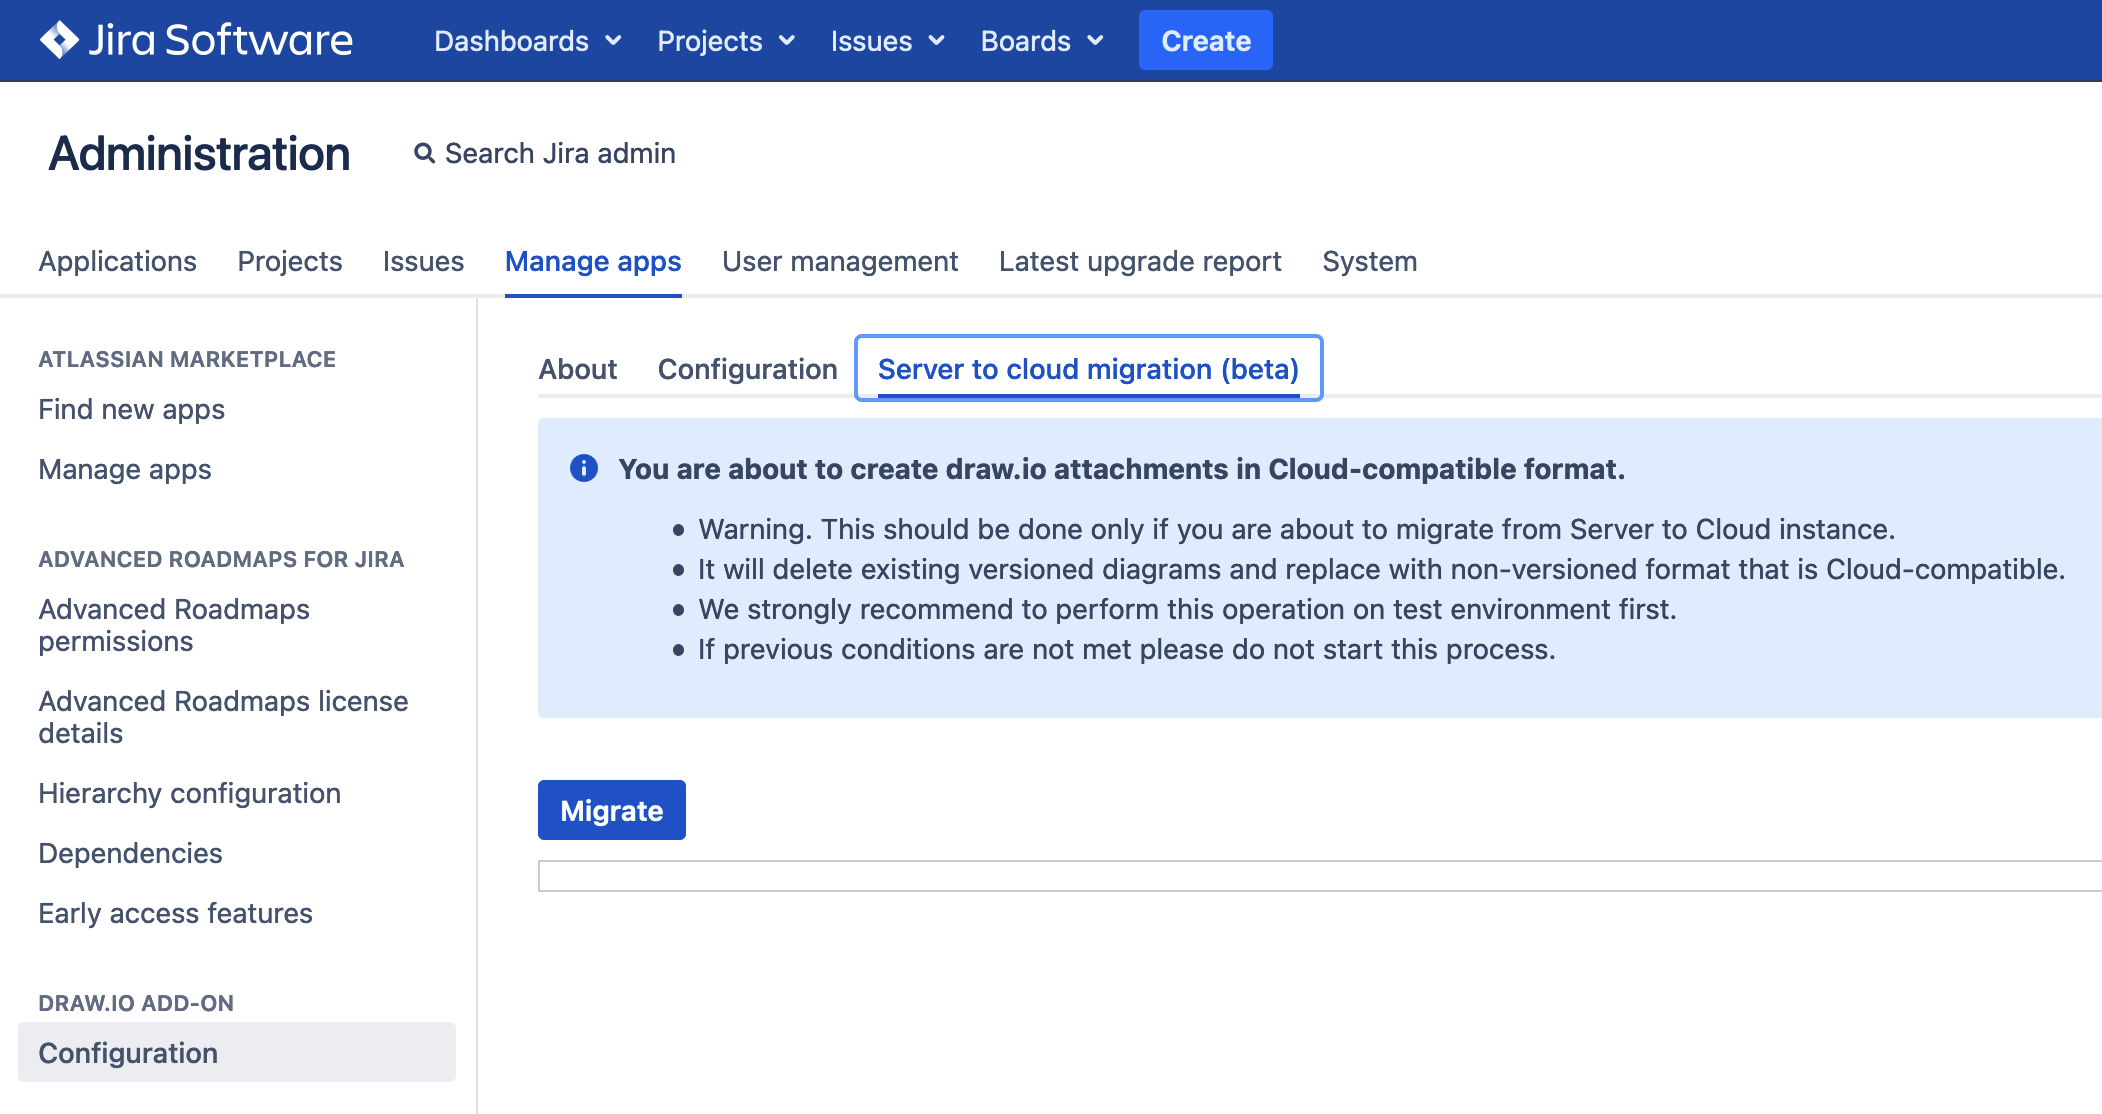Image resolution: width=2102 pixels, height=1114 pixels.
Task: Expand the Projects menu in the top bar
Action: coord(710,41)
